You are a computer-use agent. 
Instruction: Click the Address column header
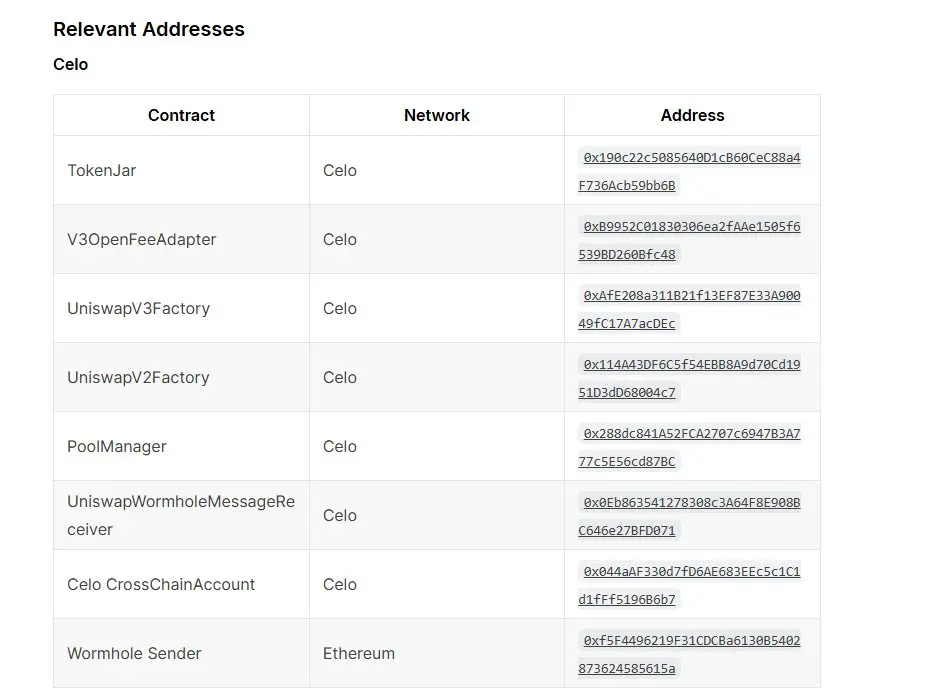692,115
